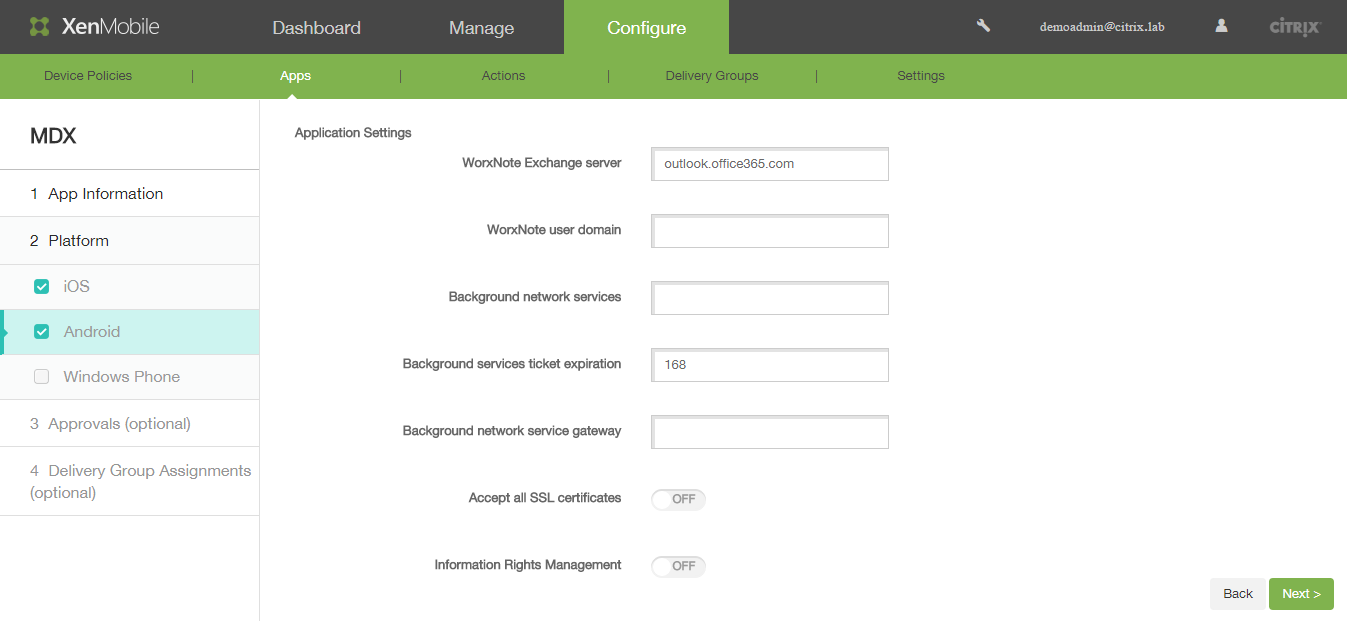
Task: Focus the WorxNote user domain field
Action: 769,232
